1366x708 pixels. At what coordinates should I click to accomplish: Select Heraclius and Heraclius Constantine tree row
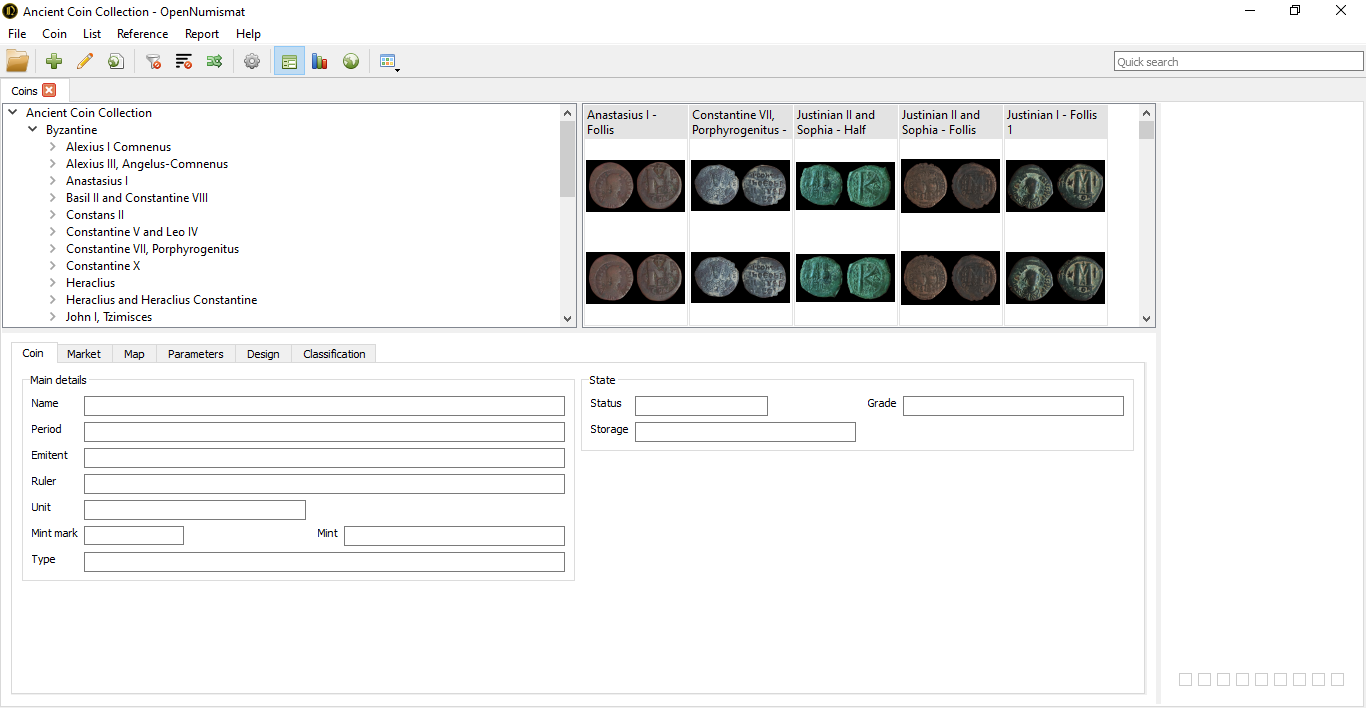pos(161,300)
